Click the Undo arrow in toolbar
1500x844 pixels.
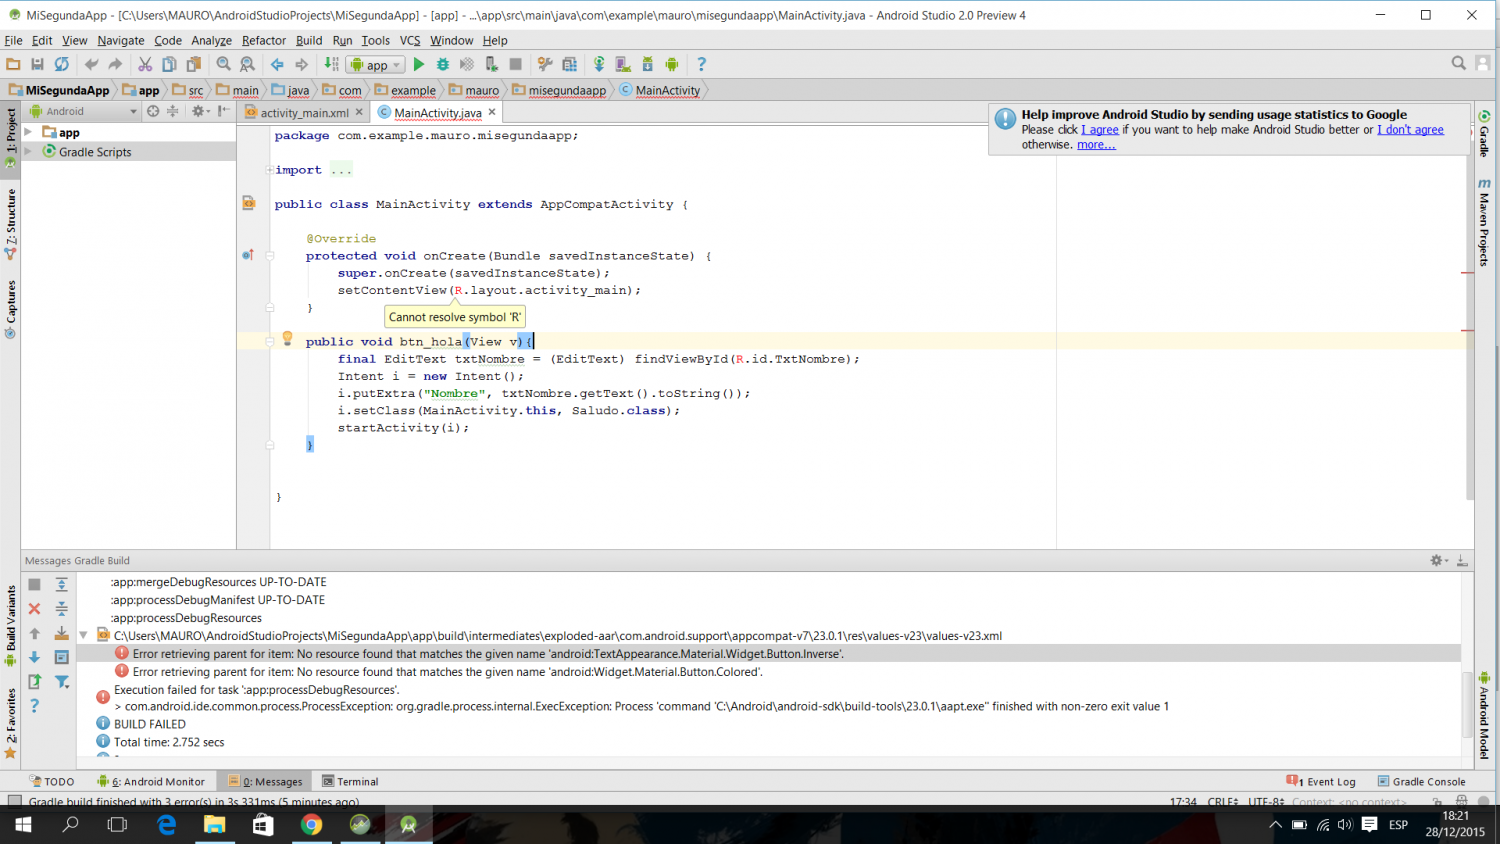click(x=91, y=64)
